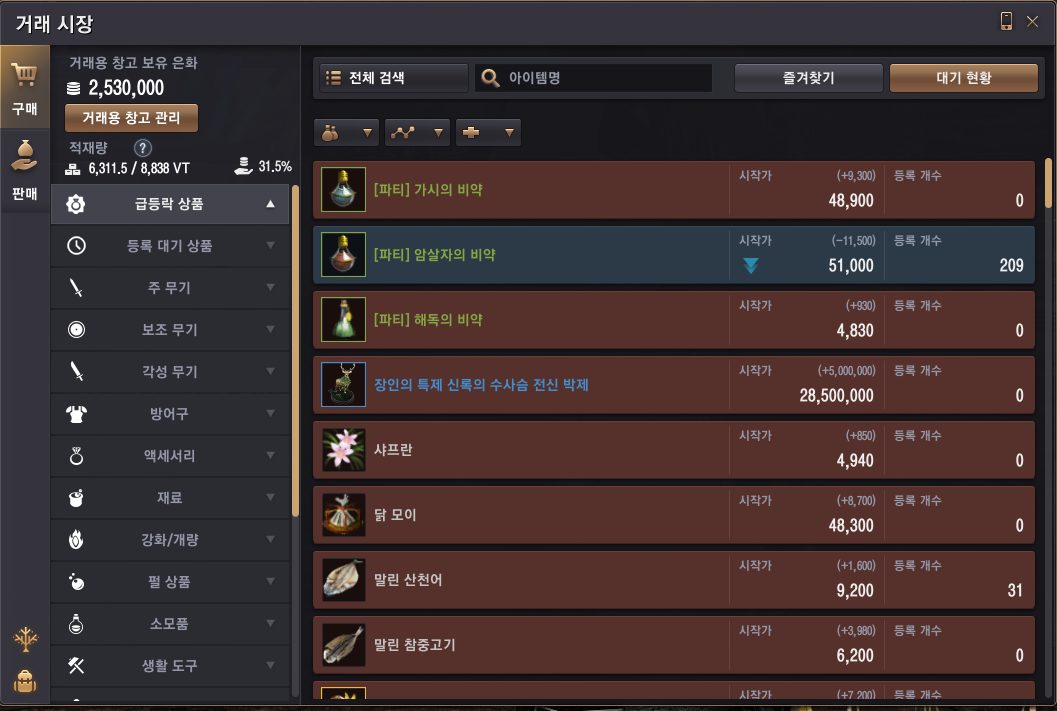Click the 아이템명 search input field
Viewport: 1057px width, 711px height.
point(593,78)
